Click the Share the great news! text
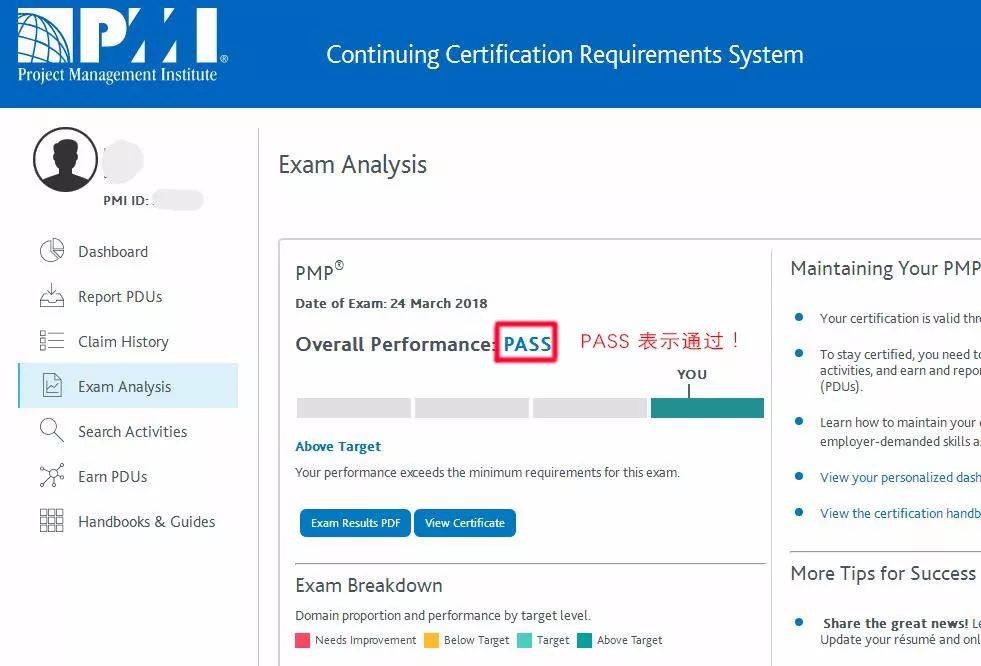This screenshot has width=981, height=666. pyautogui.click(x=895, y=623)
